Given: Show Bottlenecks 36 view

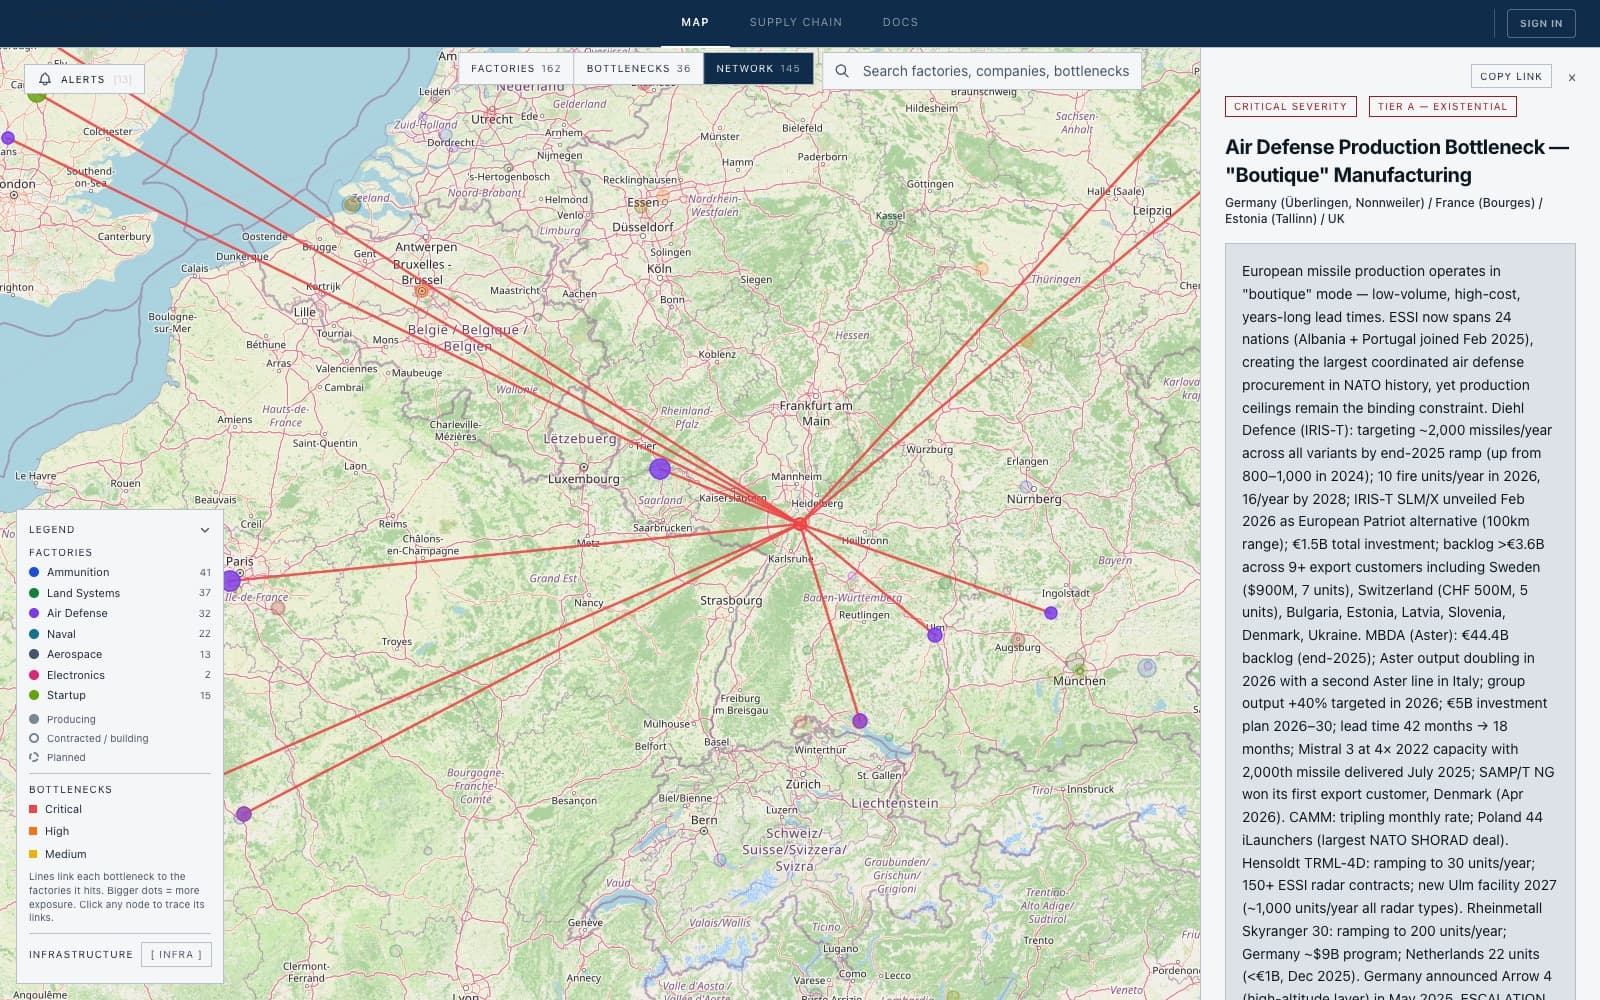Looking at the screenshot, I should (x=639, y=69).
